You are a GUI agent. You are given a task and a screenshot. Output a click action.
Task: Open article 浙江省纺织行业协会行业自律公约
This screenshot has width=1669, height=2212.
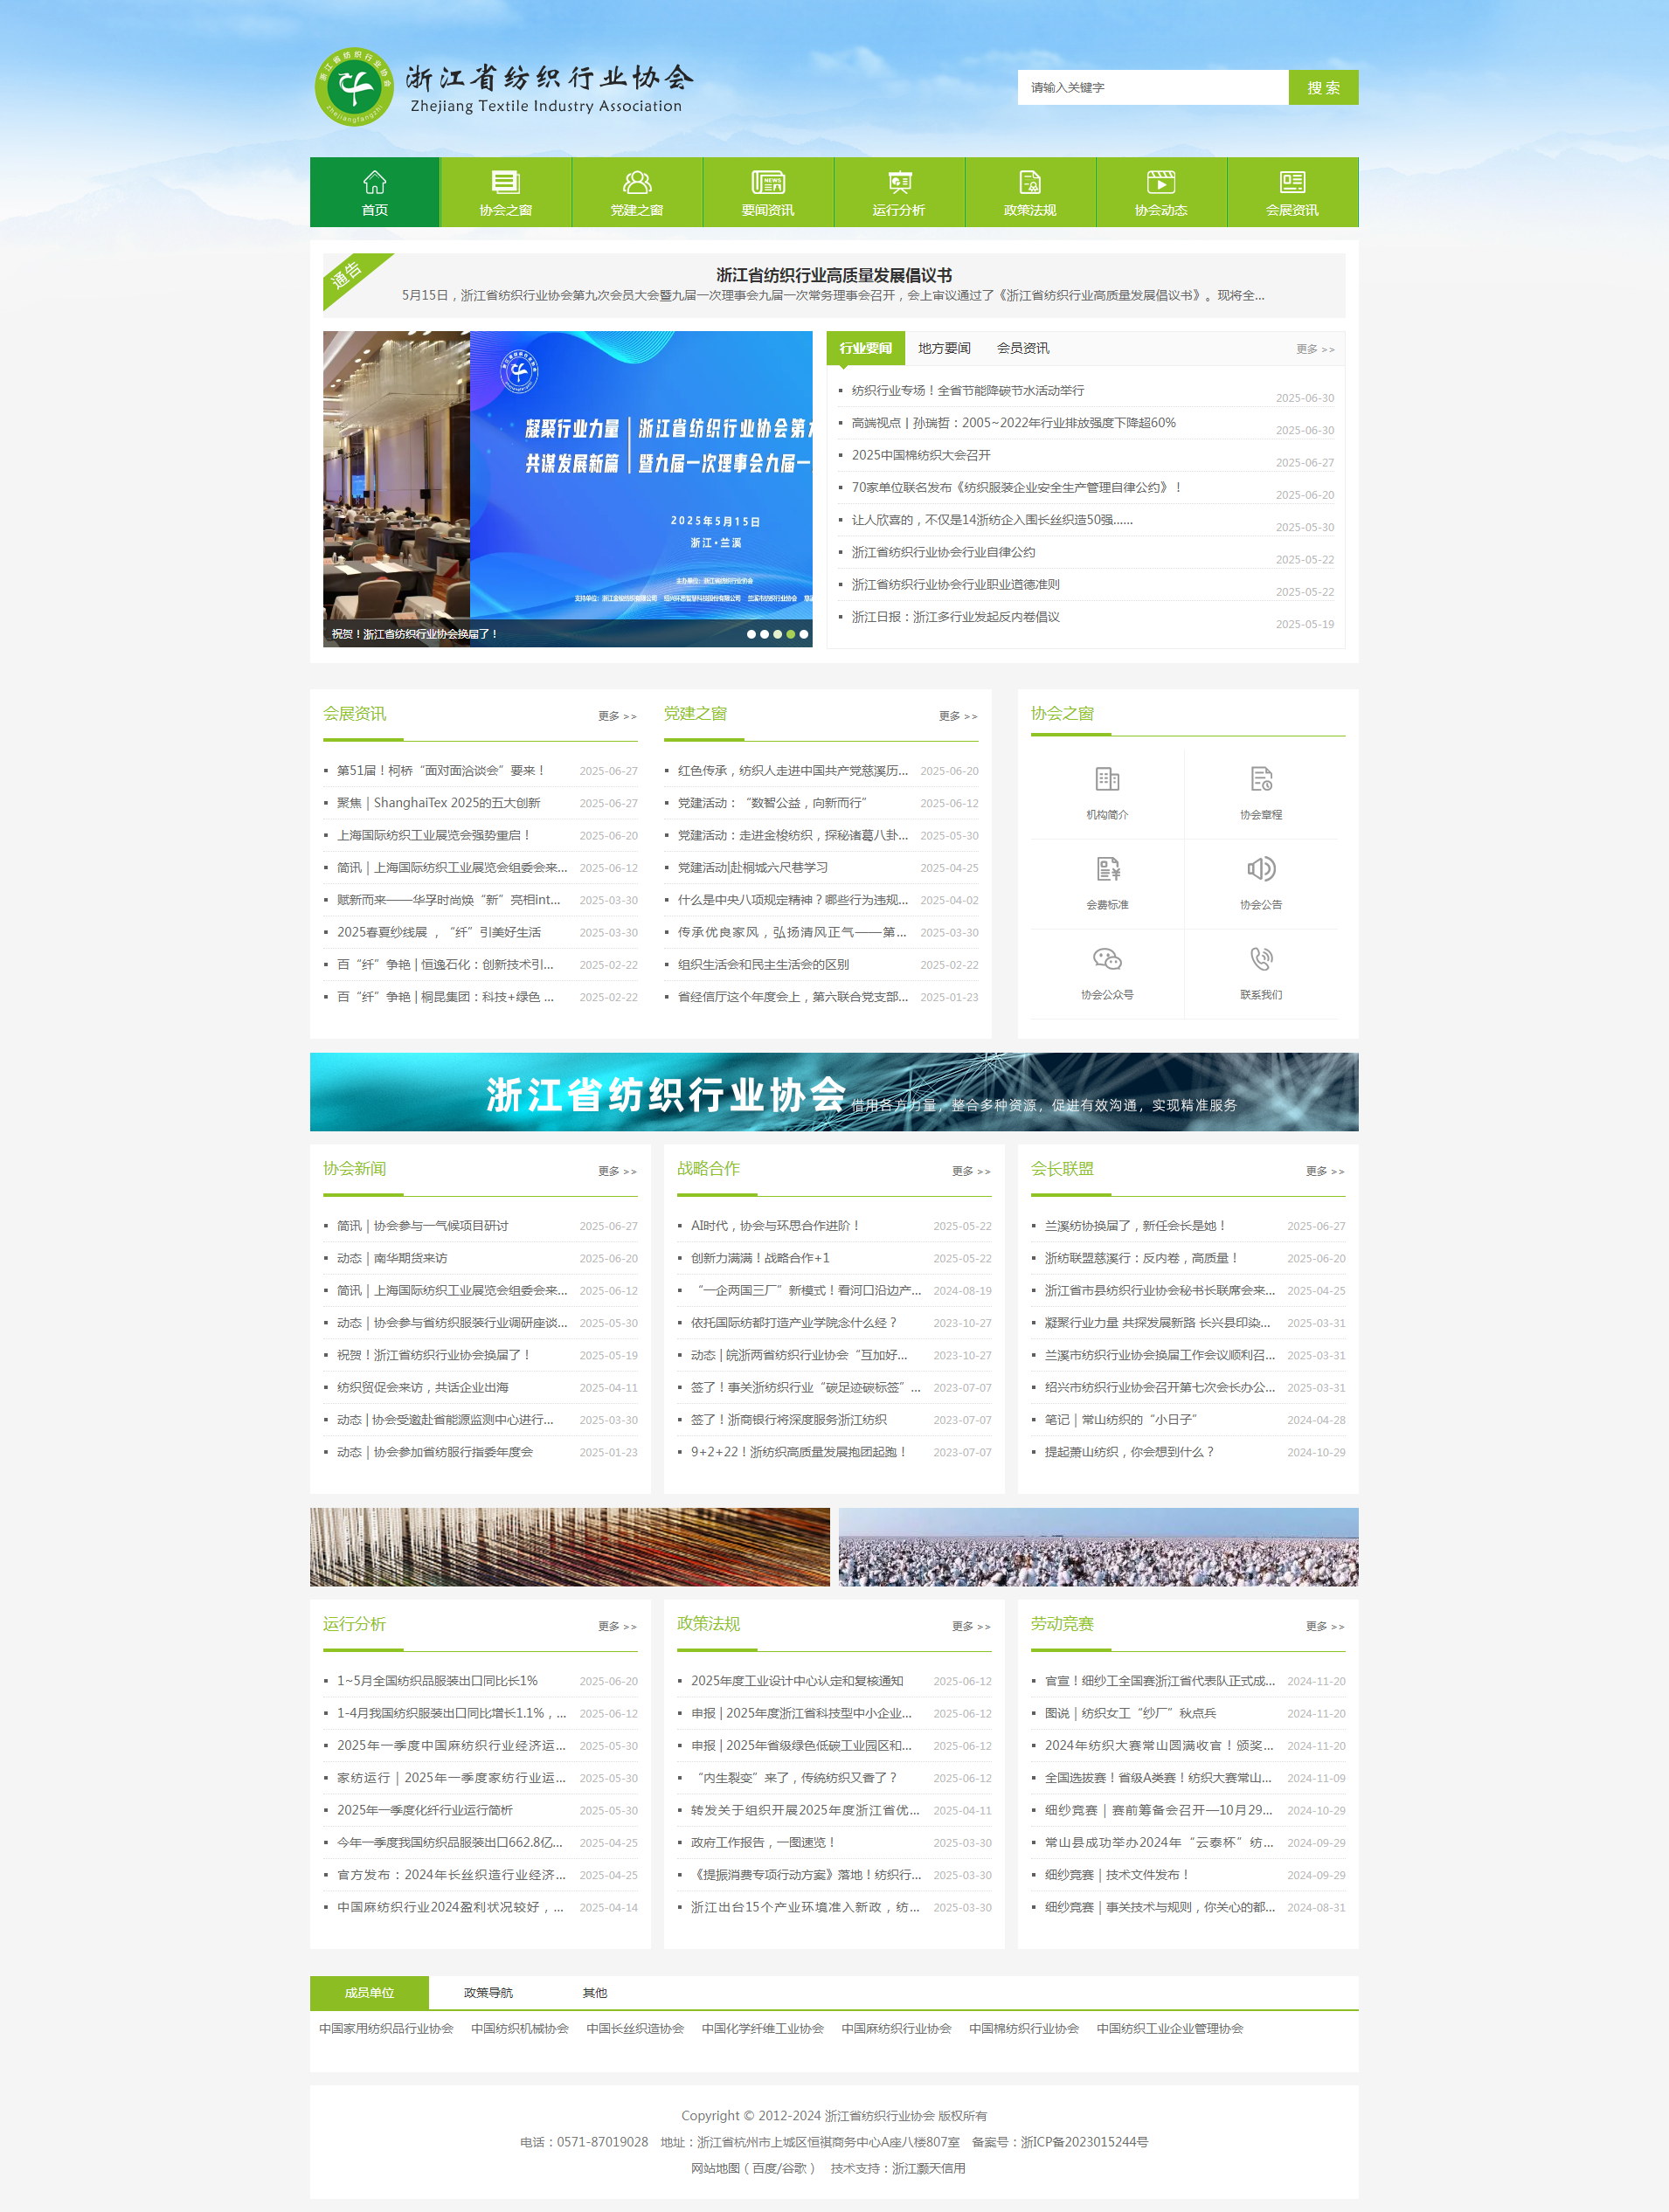click(x=943, y=552)
